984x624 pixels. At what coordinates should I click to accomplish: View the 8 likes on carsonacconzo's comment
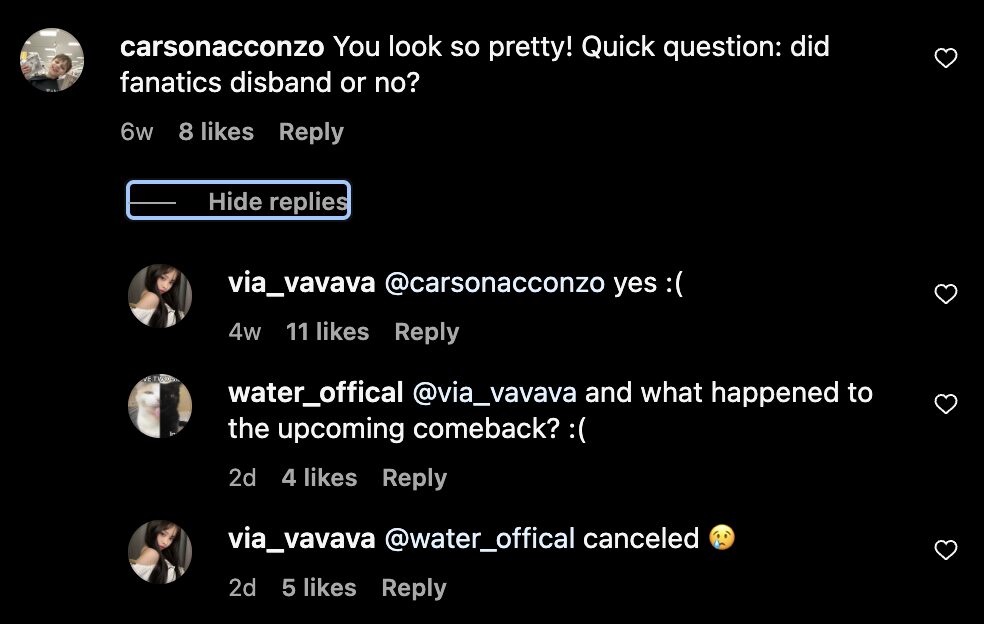(216, 132)
